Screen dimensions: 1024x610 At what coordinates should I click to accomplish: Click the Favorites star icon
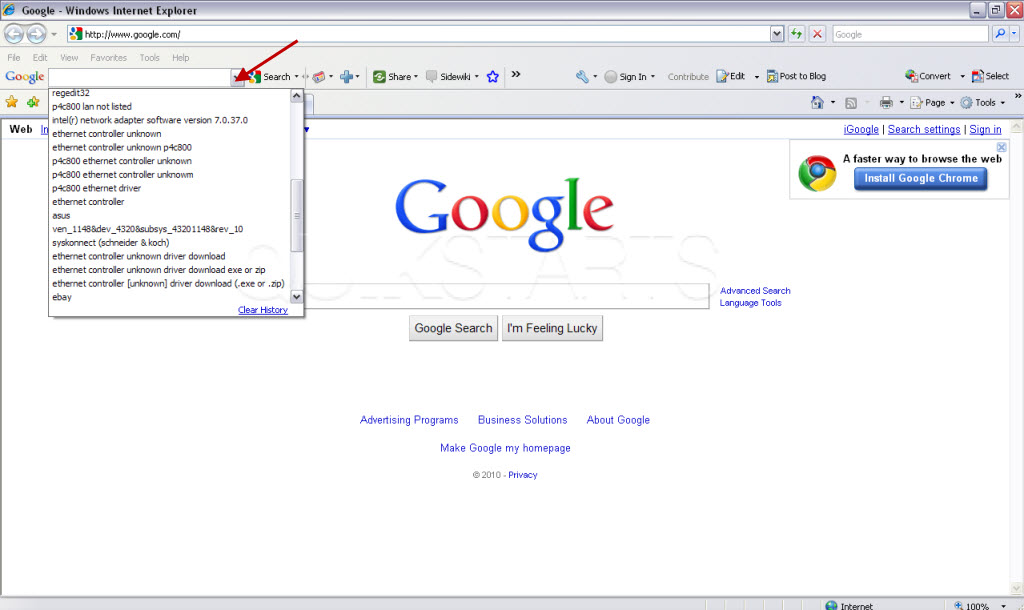pos(12,102)
